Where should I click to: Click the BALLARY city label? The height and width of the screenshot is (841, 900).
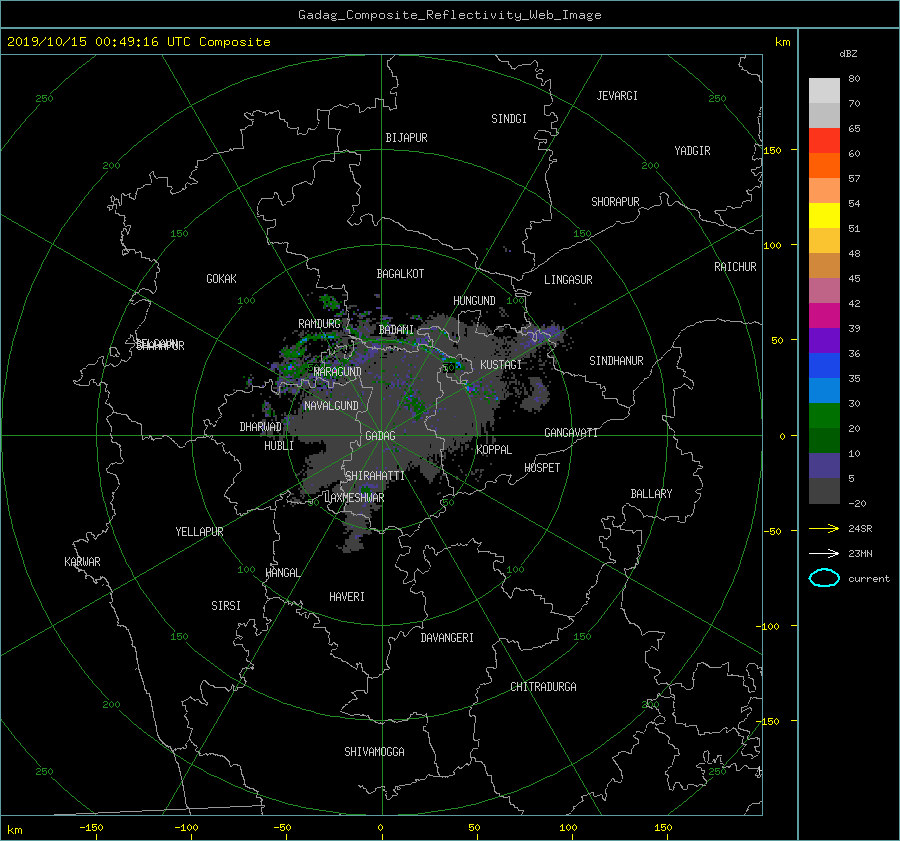[651, 494]
